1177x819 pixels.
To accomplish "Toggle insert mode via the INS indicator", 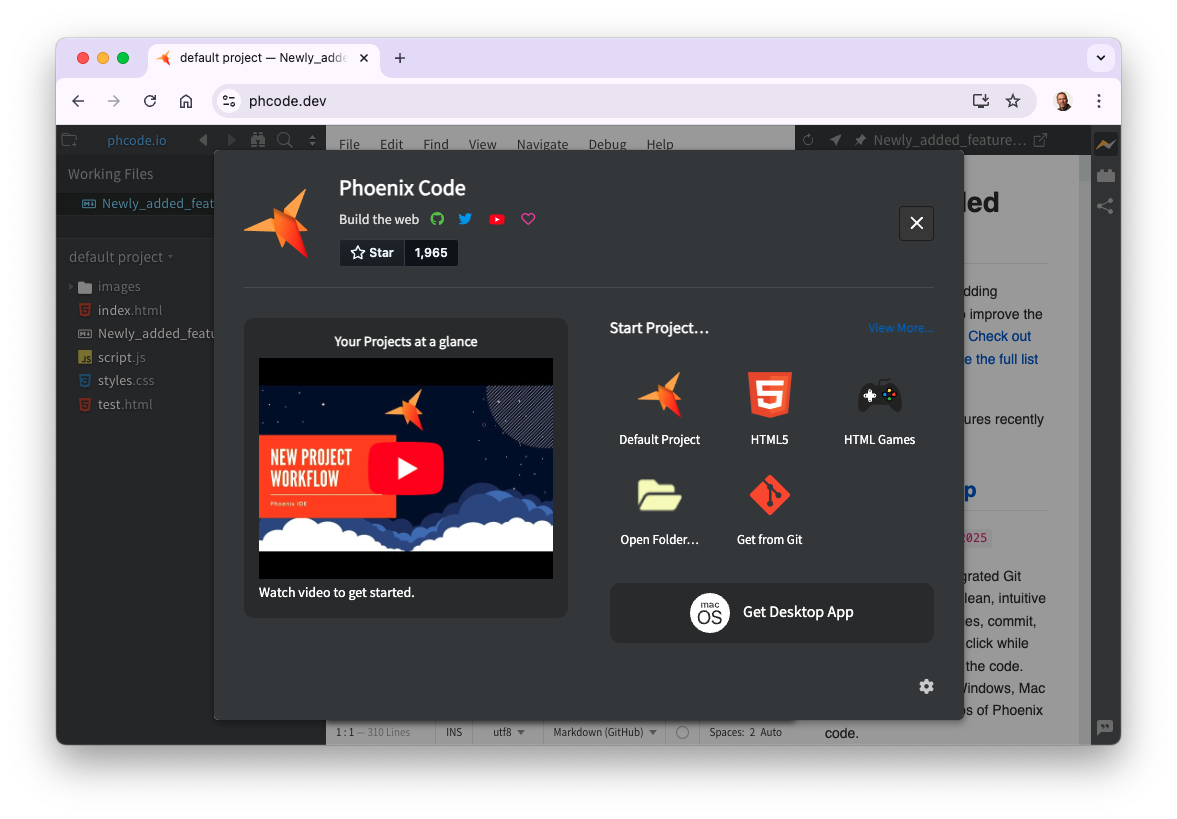I will point(453,731).
